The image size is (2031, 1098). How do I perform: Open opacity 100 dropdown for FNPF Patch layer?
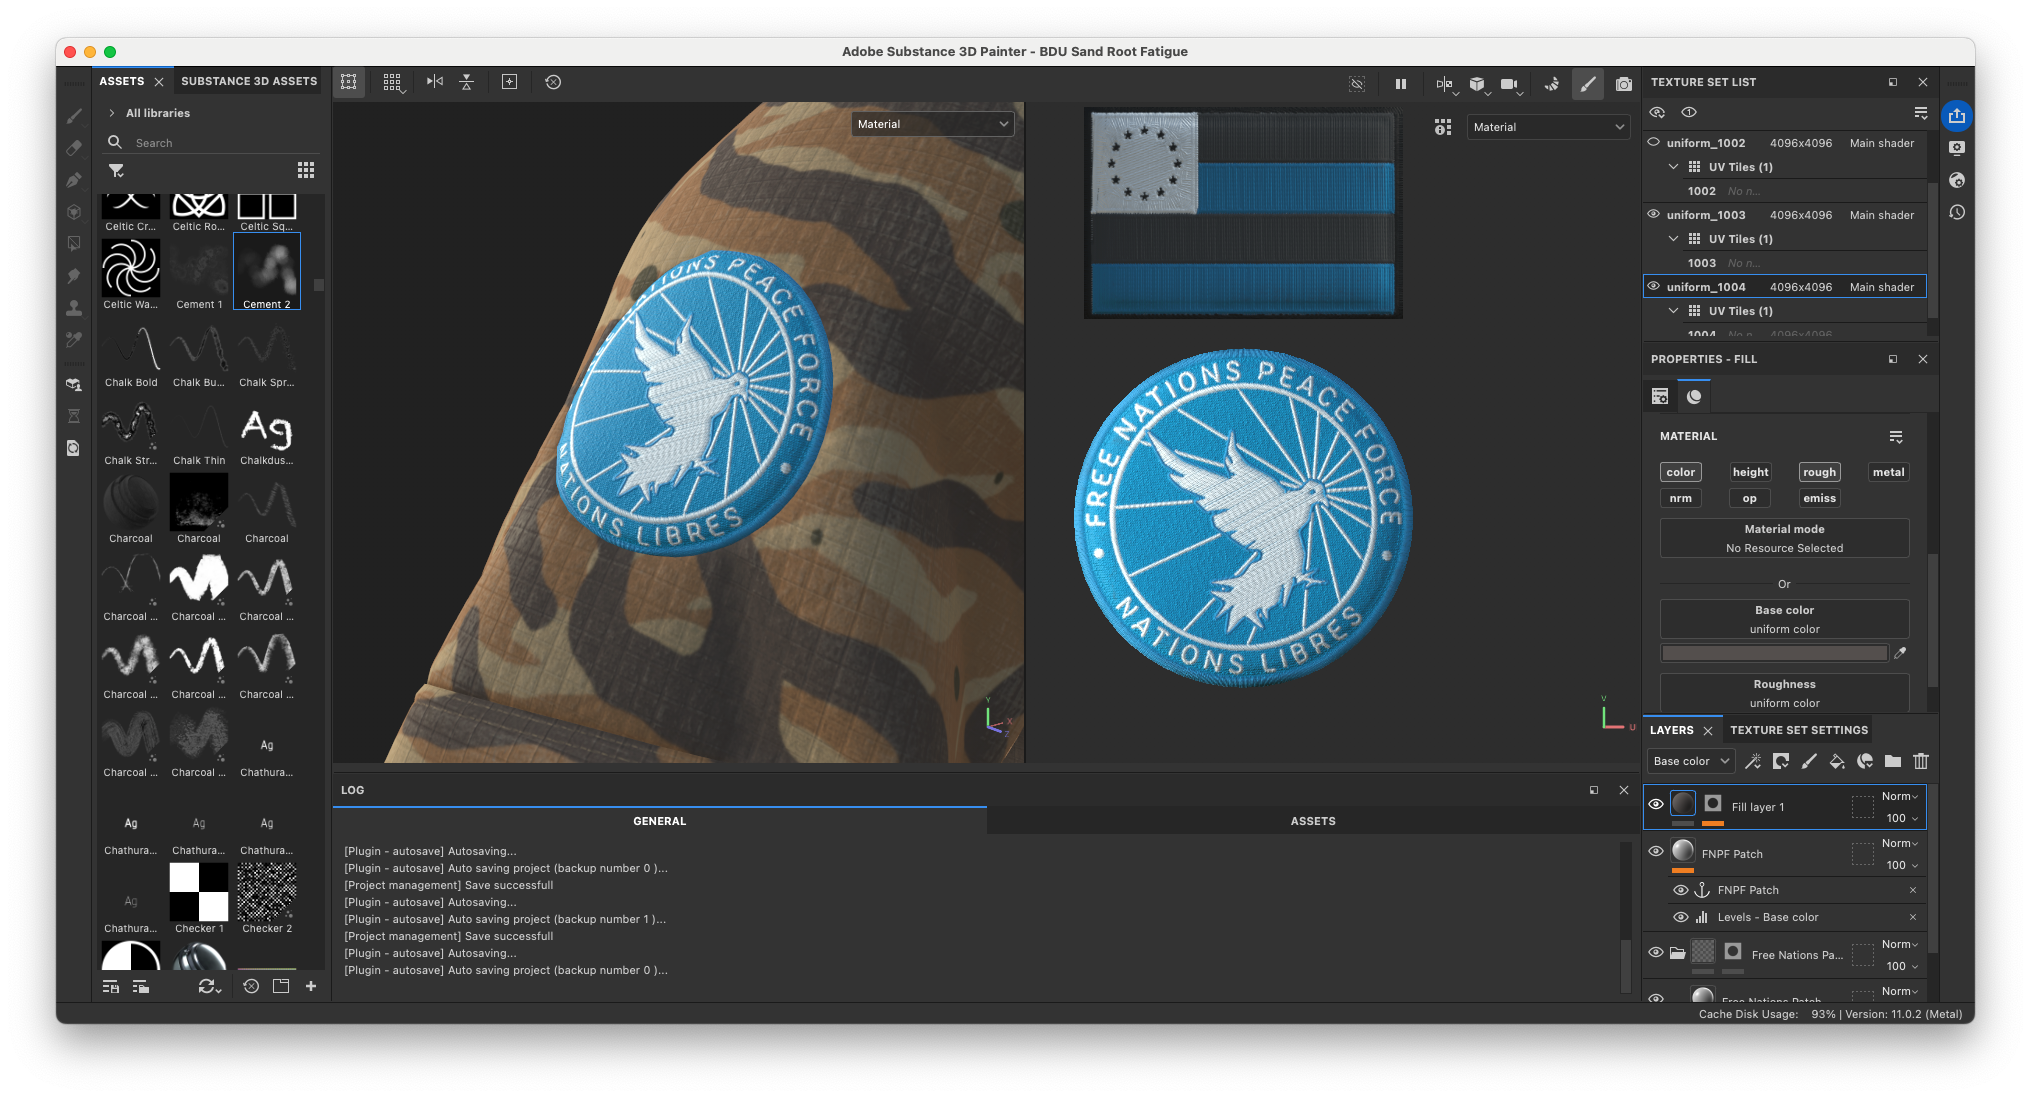click(1902, 865)
